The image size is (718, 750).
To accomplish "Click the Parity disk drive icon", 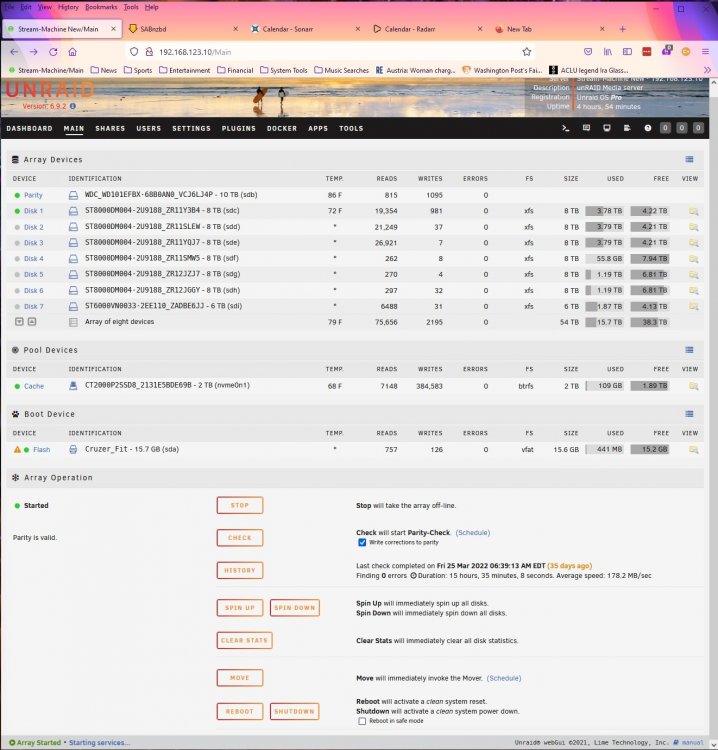I will tap(73, 195).
